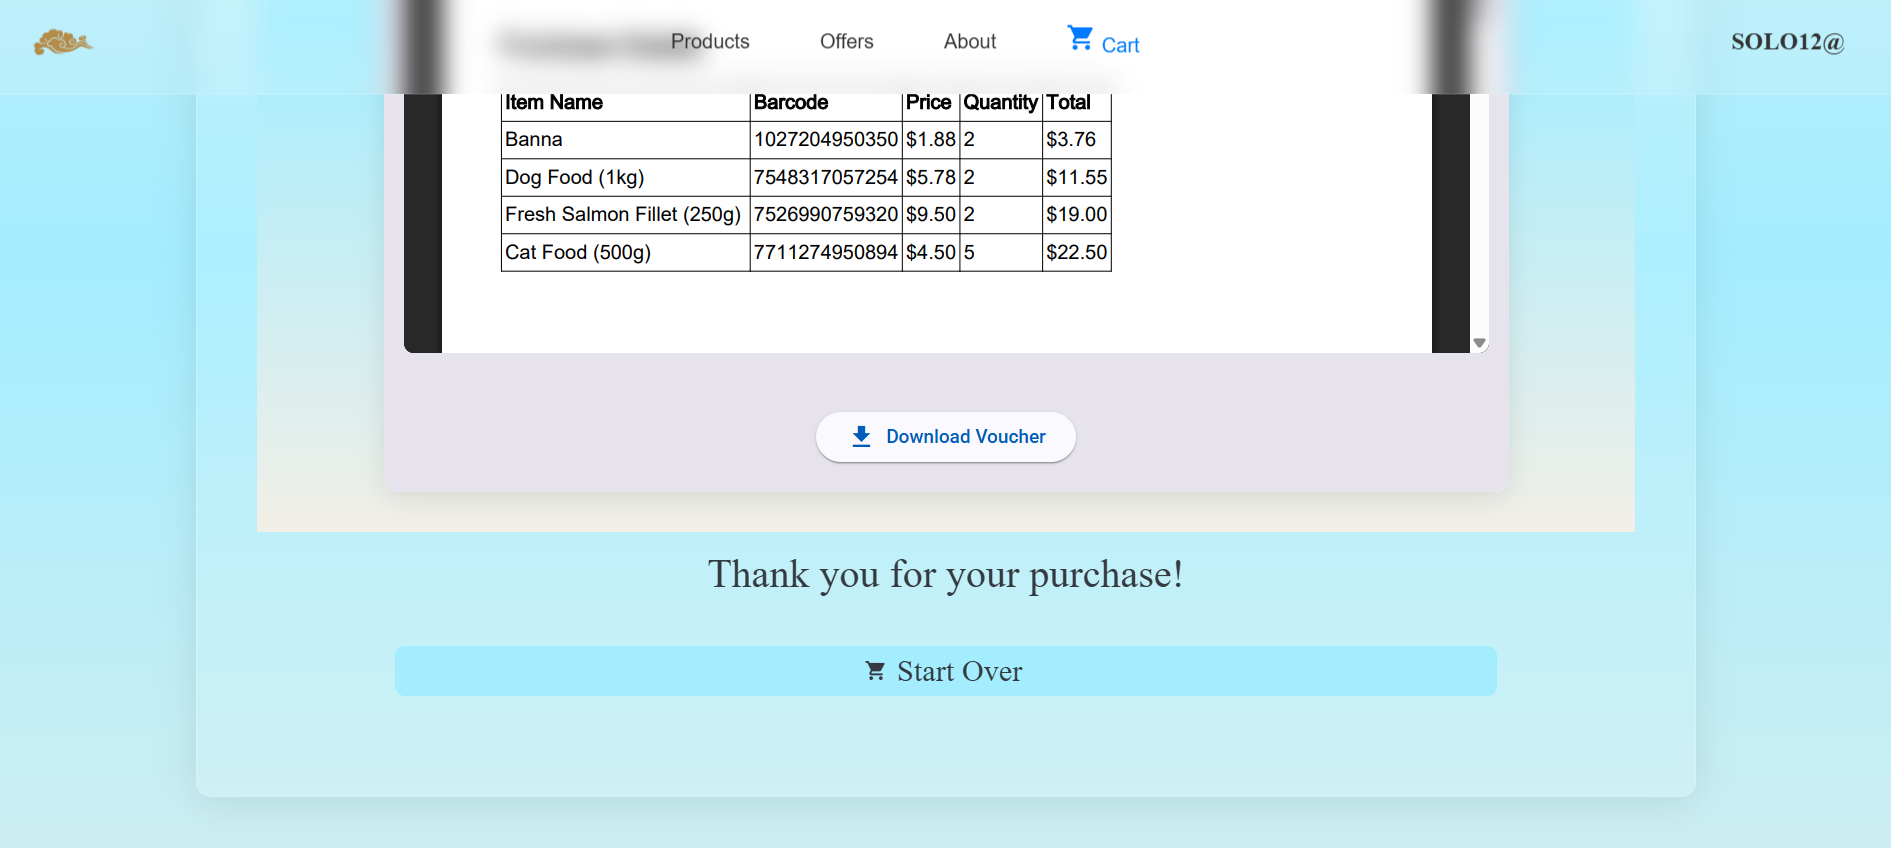
Task: Click the small cart icon beside Start Over
Action: click(875, 671)
